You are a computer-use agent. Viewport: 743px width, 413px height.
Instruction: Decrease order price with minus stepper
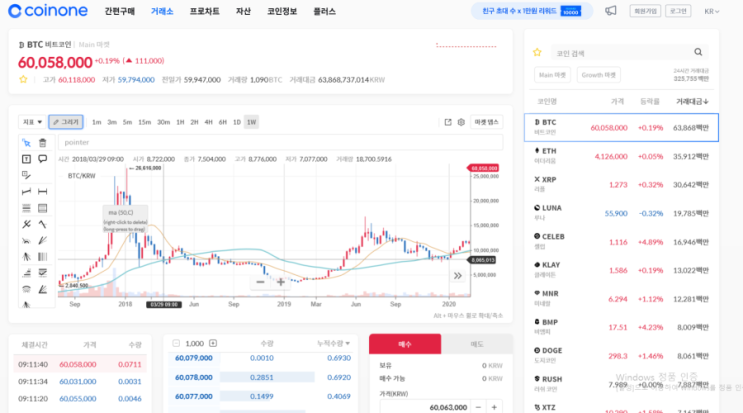tap(479, 407)
